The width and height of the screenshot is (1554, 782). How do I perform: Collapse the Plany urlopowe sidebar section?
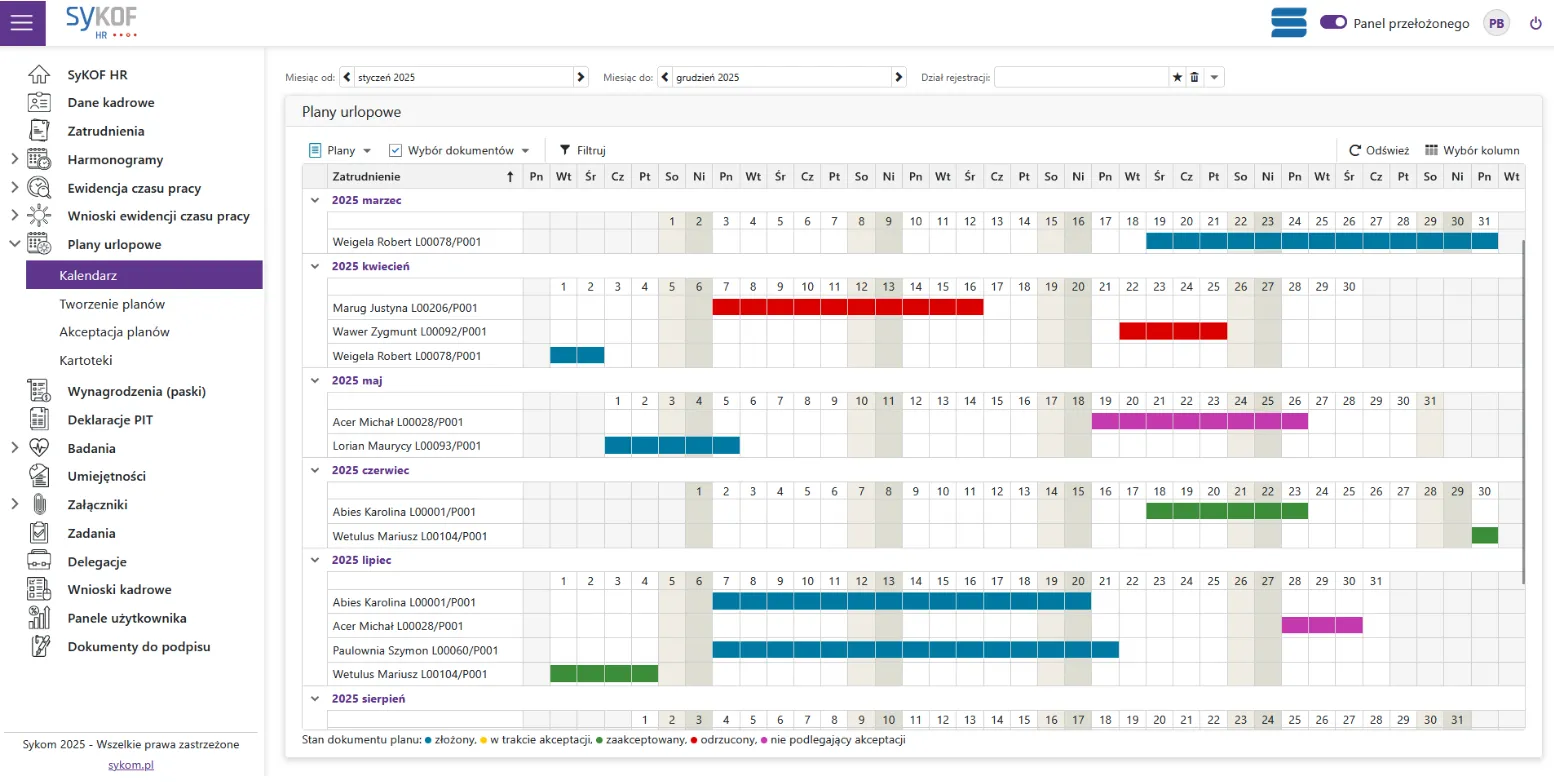point(14,244)
